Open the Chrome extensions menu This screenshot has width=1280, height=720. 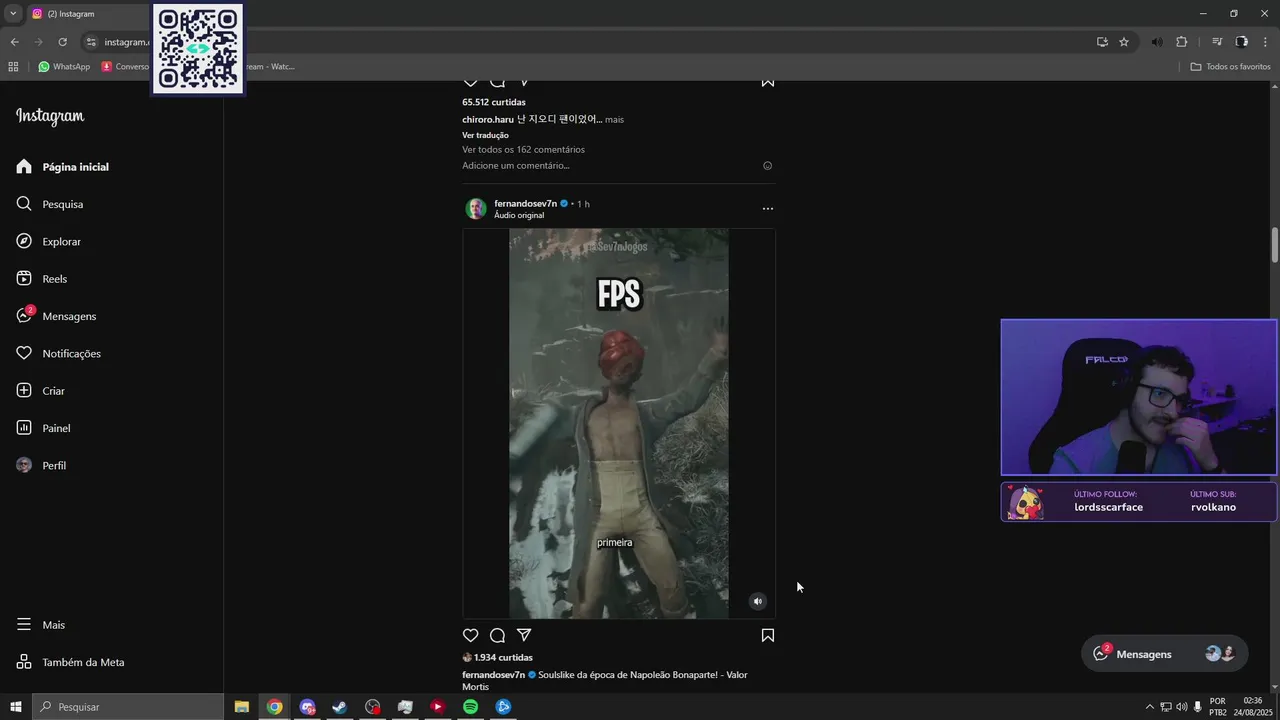coord(1182,42)
